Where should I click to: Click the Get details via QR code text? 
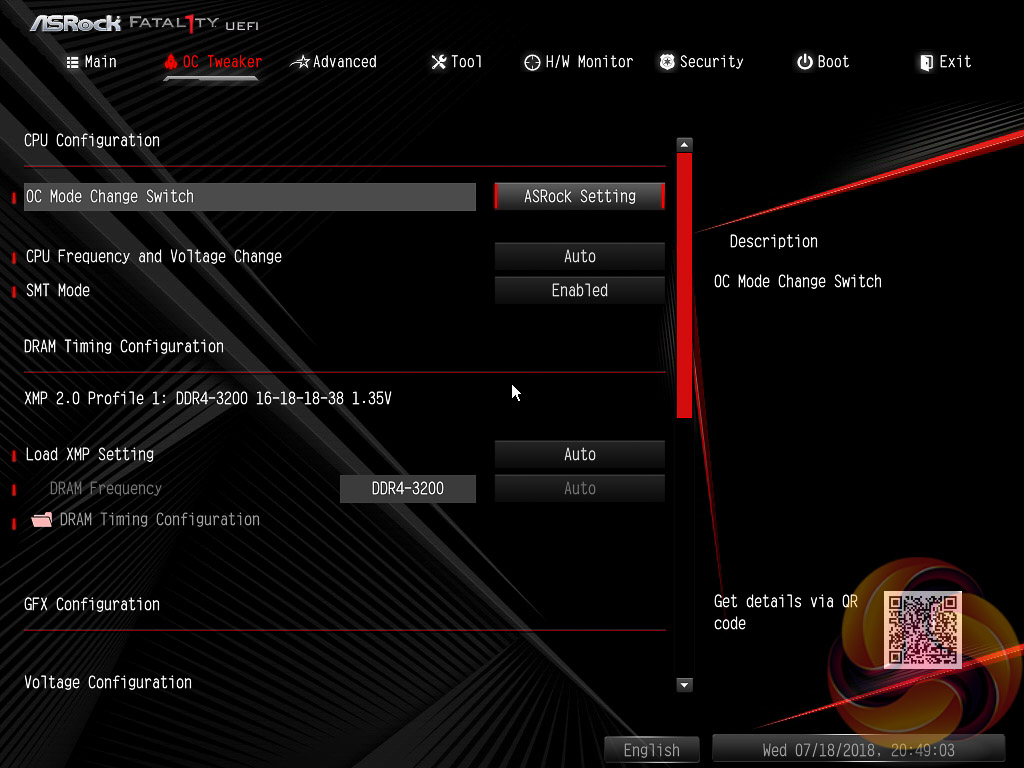786,613
